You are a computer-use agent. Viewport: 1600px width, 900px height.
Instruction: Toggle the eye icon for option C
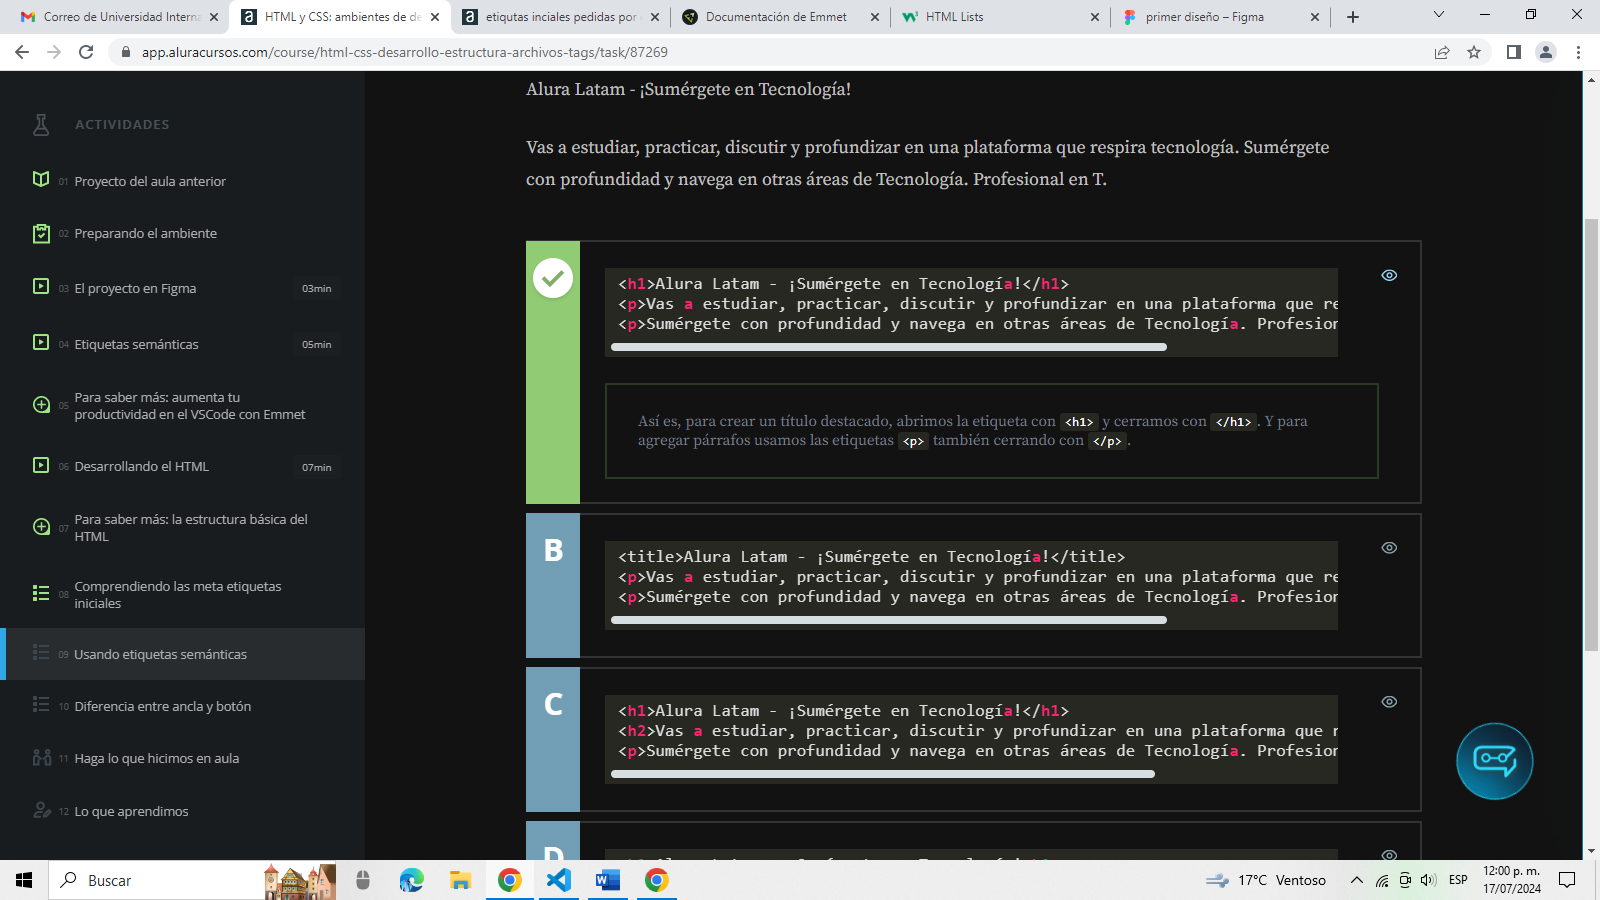click(1389, 702)
